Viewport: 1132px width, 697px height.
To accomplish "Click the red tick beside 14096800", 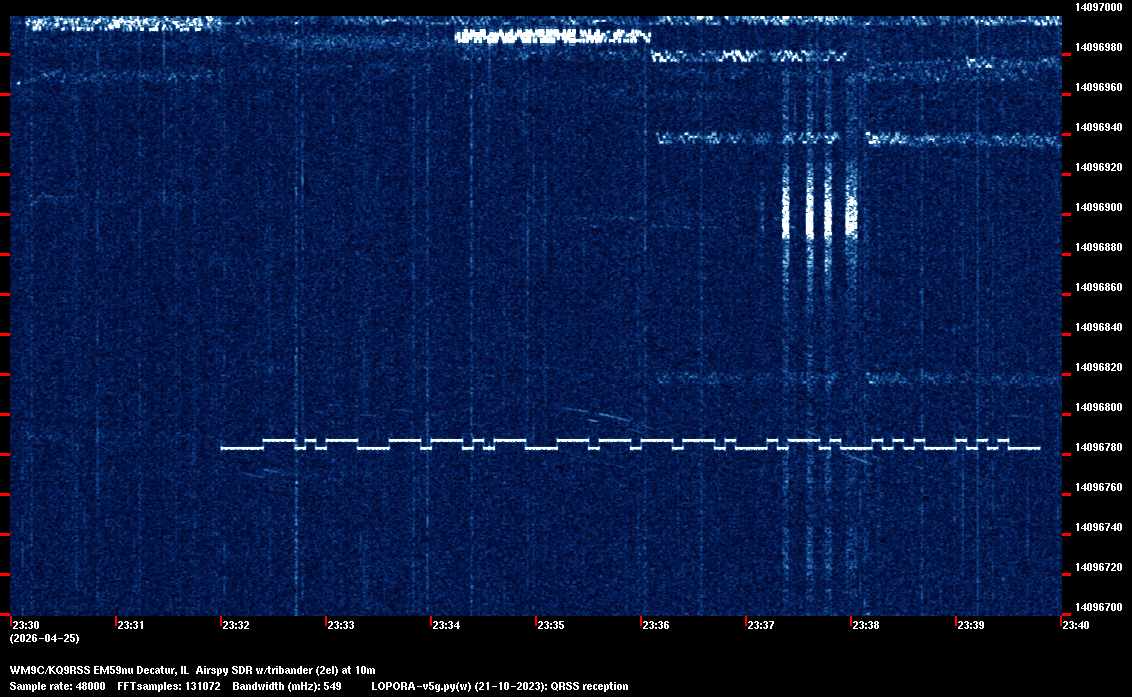I will (x=5, y=415).
